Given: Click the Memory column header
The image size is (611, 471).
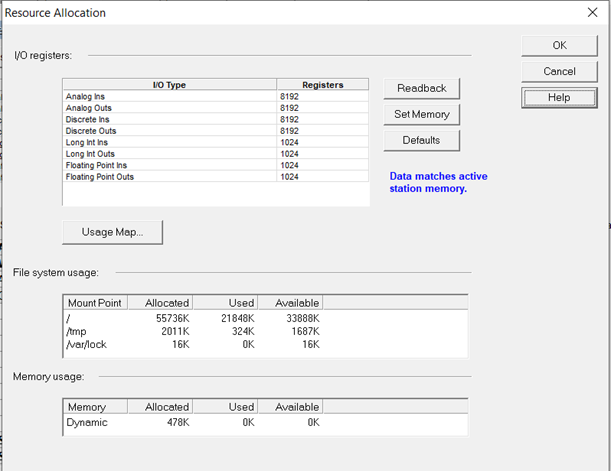Looking at the screenshot, I should [x=95, y=407].
